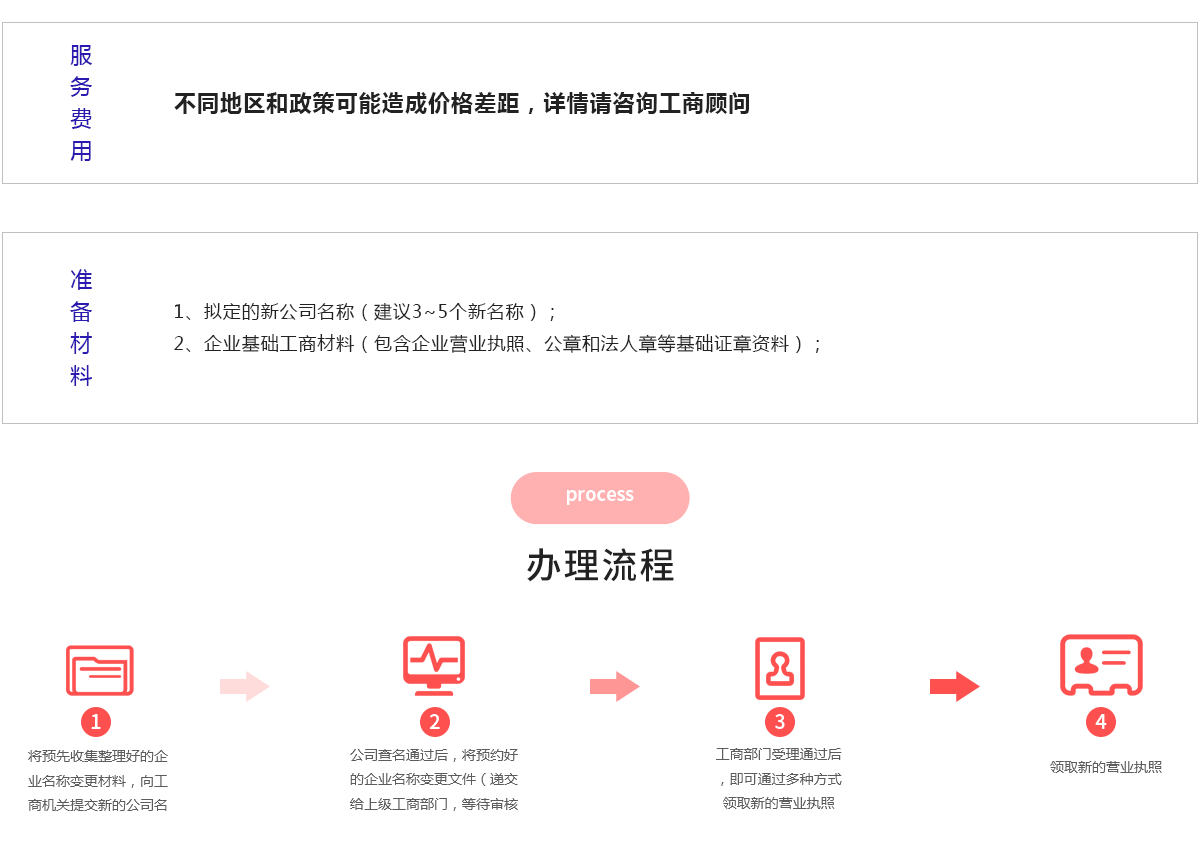Click the light pink arrow after step 1
The height and width of the screenshot is (846, 1200).
pos(245,686)
